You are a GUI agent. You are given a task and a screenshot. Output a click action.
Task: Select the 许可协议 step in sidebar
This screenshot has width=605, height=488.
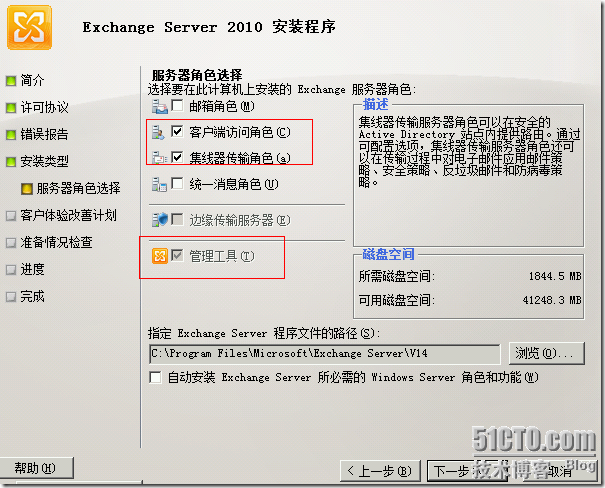pos(44,108)
